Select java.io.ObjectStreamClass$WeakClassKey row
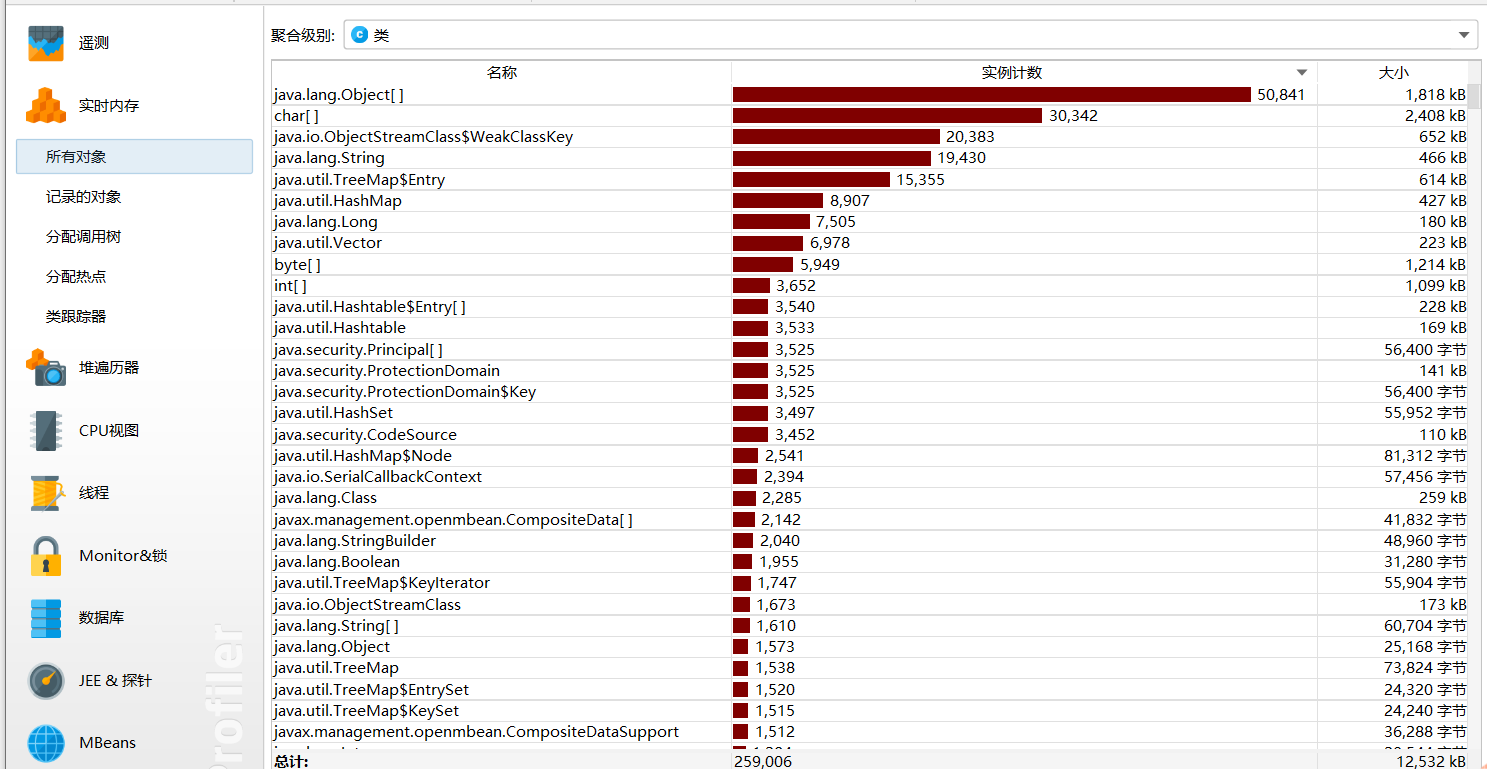This screenshot has height=769, width=1487. [870, 137]
